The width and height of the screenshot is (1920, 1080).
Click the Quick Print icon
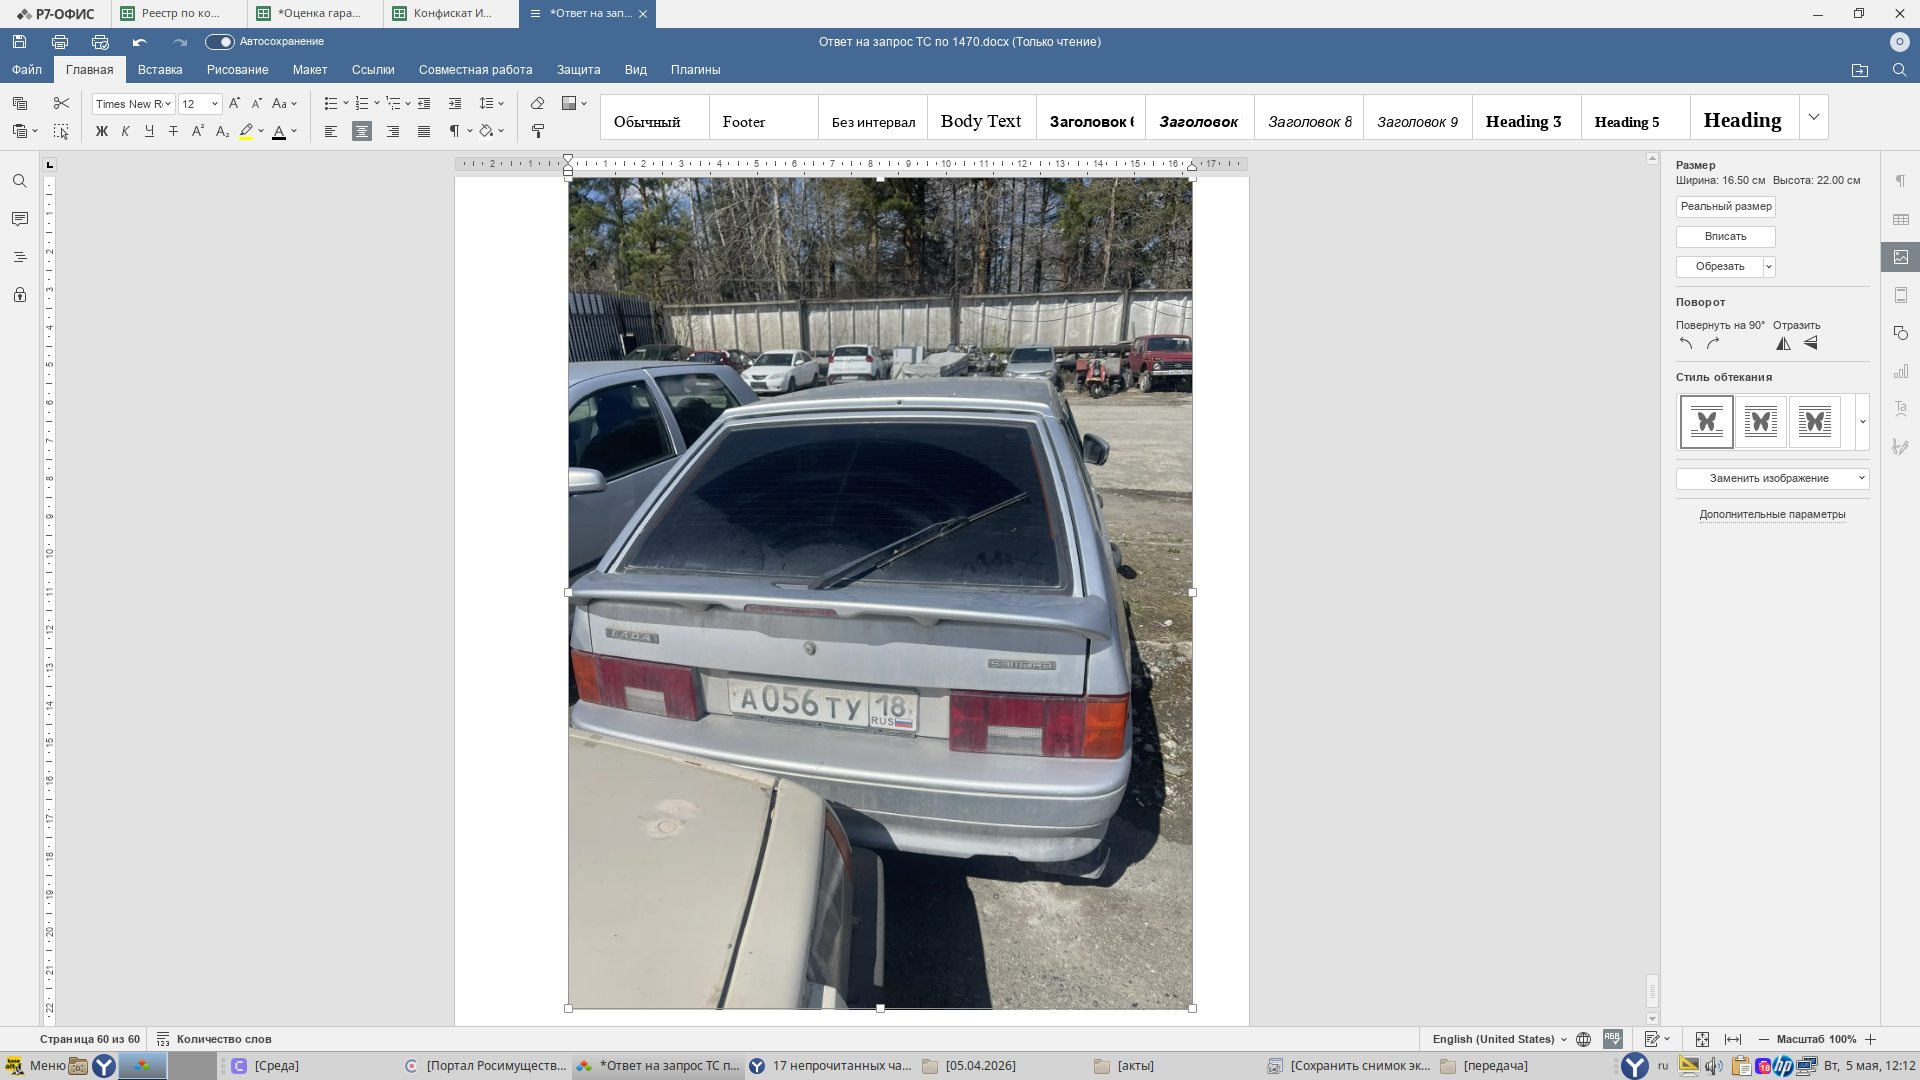click(x=100, y=42)
